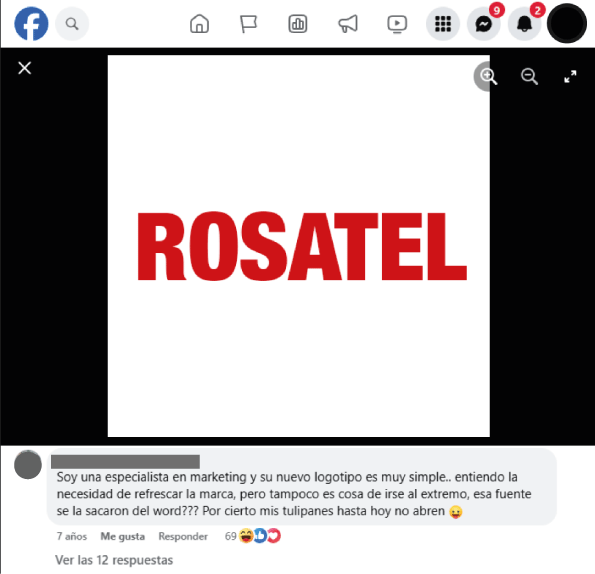View the 69 reactions on the comment

253,536
